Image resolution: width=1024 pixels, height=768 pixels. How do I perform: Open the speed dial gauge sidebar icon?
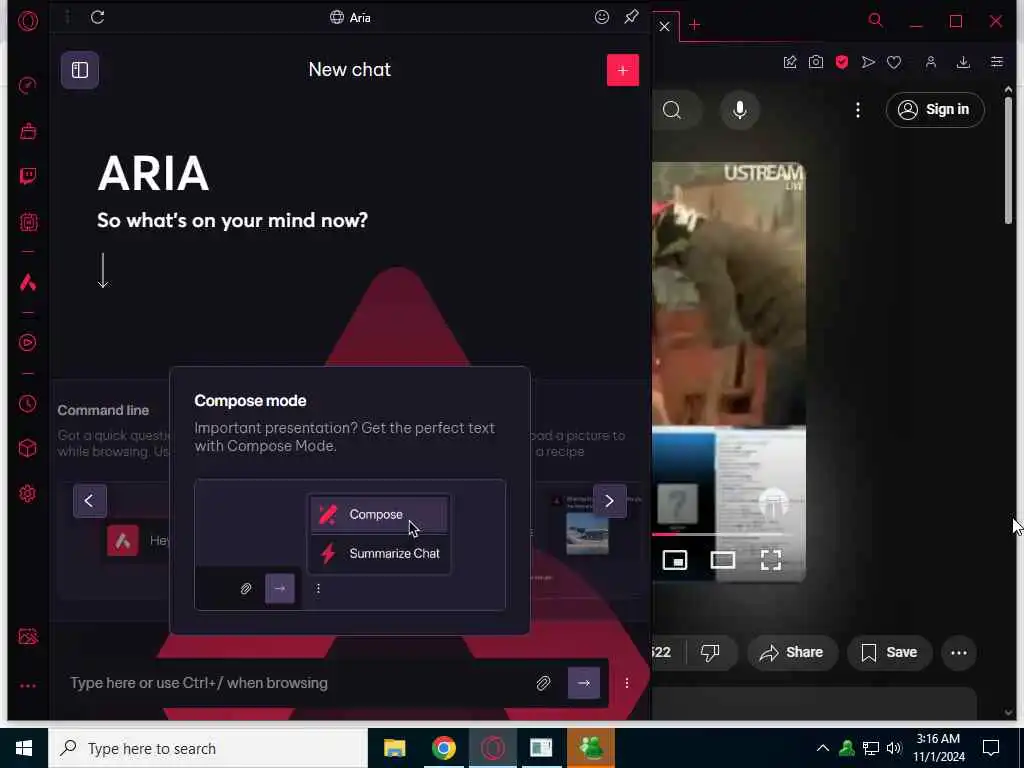coord(27,86)
